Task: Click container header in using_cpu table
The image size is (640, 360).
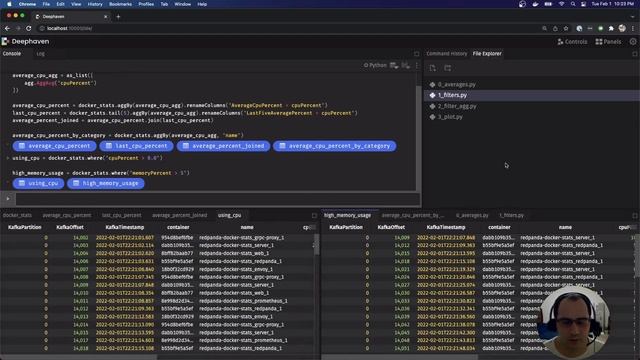Action: (x=178, y=227)
